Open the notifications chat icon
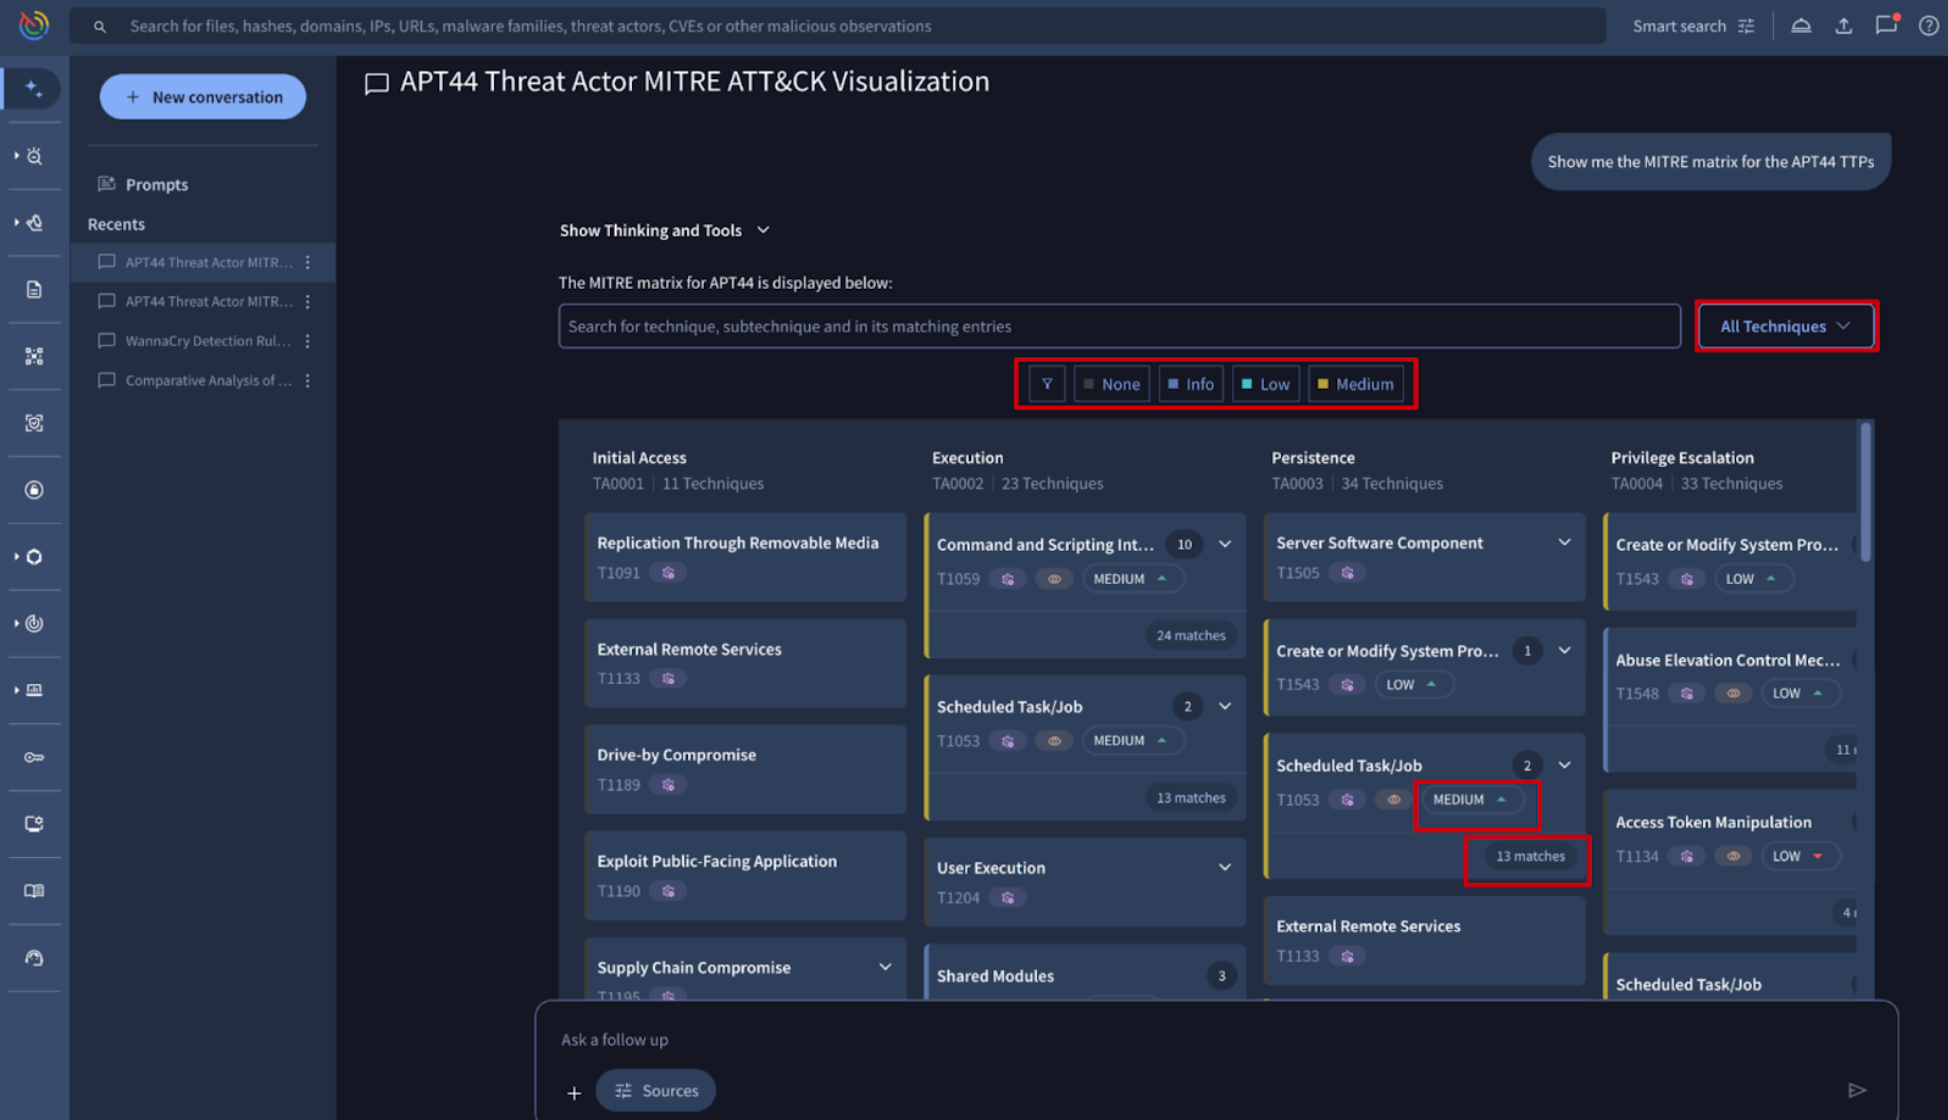 [x=1885, y=26]
